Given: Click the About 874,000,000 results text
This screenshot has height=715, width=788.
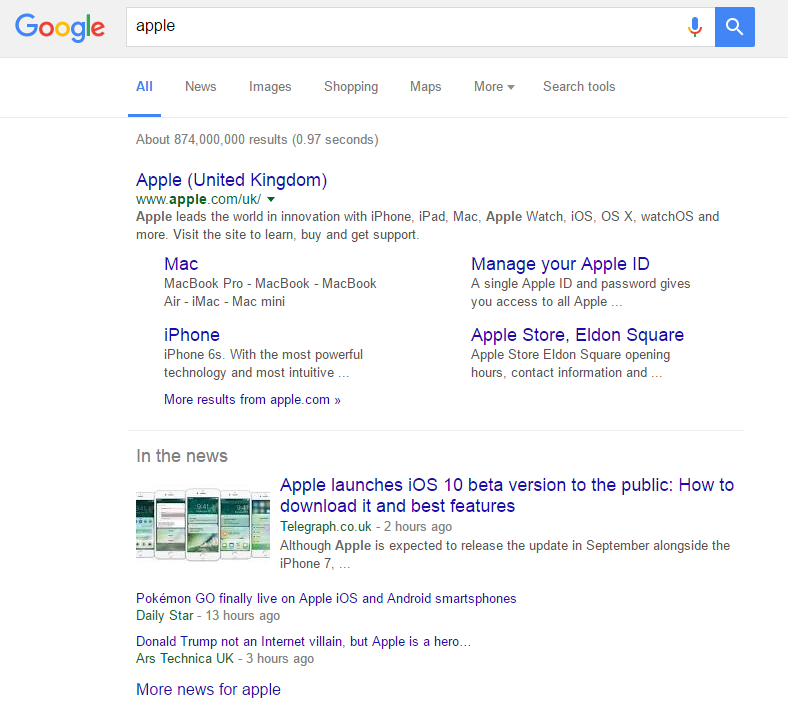Looking at the screenshot, I should pos(257,139).
